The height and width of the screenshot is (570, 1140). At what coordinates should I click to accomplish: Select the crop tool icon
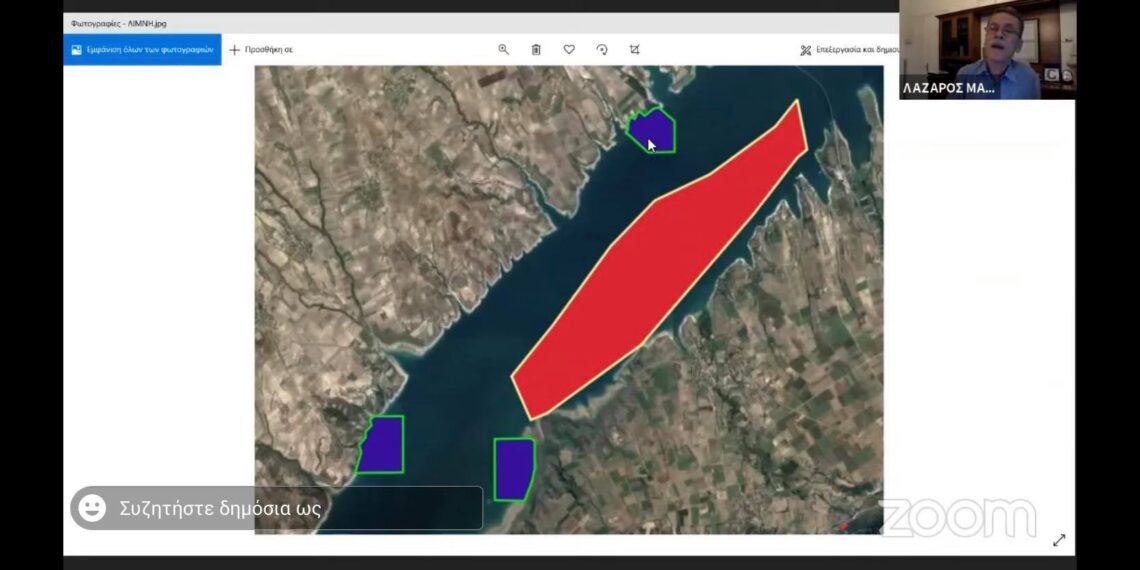pos(635,49)
